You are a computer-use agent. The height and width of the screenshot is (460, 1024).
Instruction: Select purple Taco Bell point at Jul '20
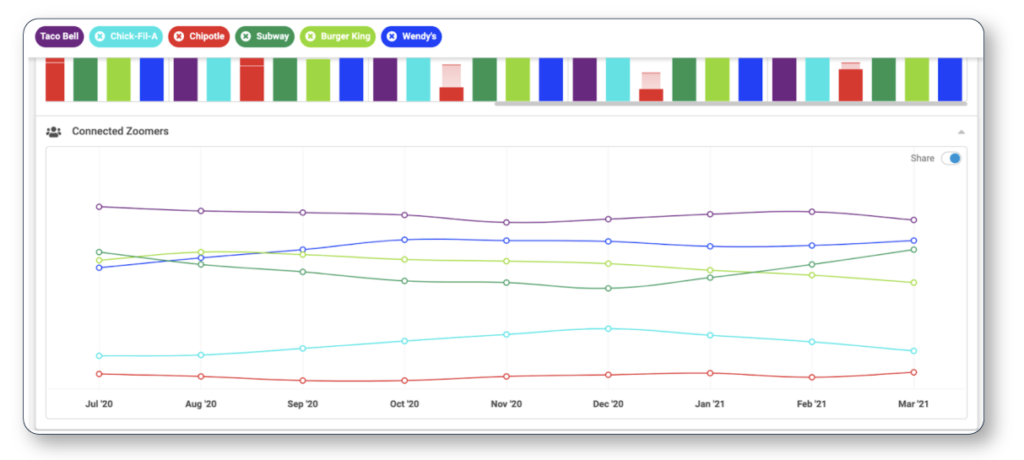tap(99, 206)
